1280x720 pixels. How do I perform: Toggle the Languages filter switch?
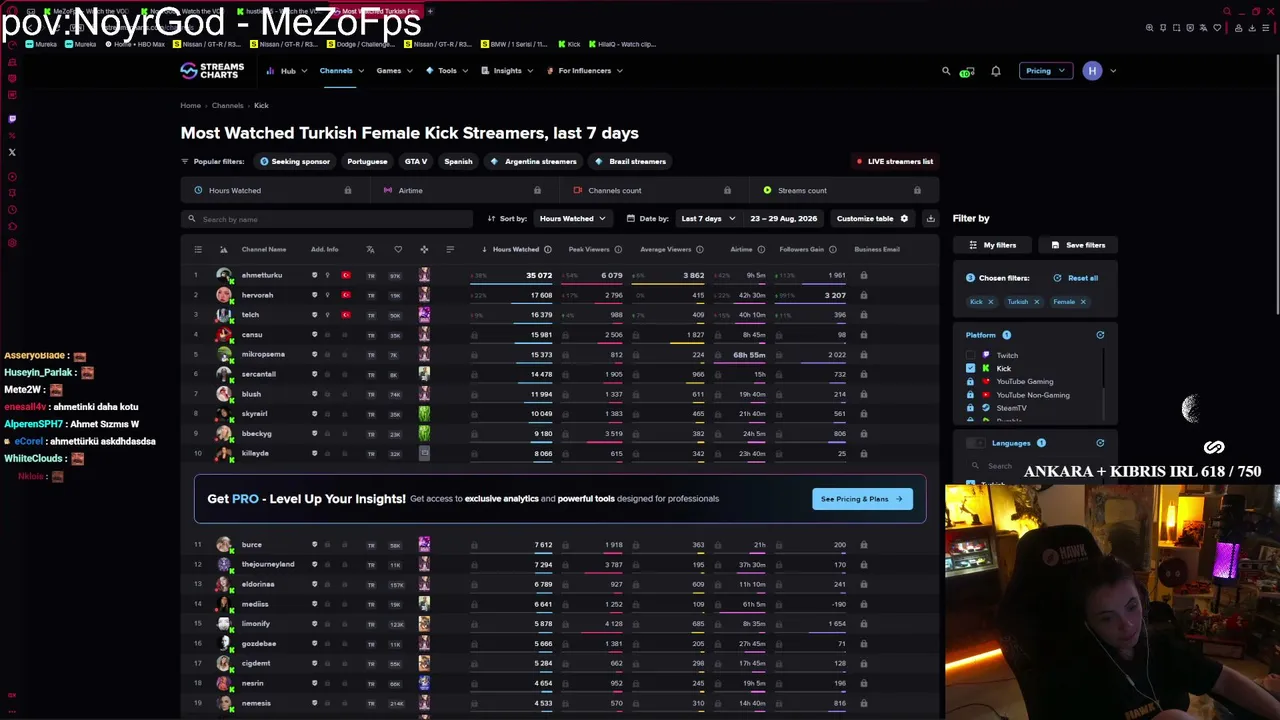click(976, 443)
